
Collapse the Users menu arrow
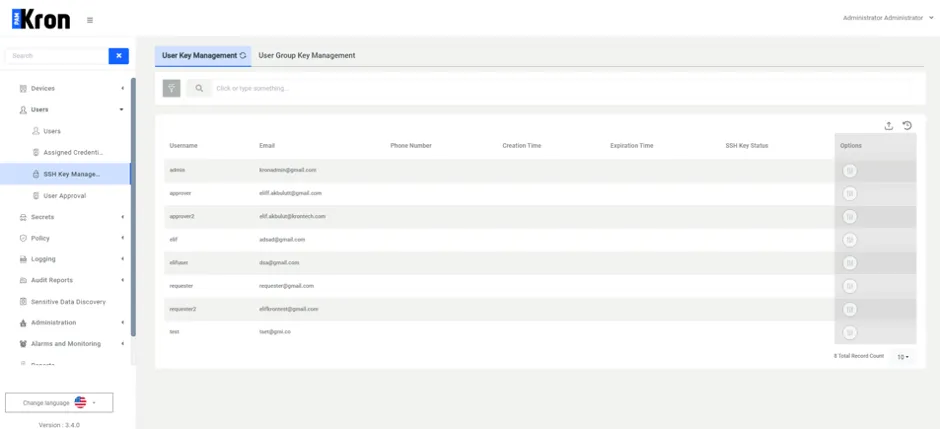(x=122, y=110)
